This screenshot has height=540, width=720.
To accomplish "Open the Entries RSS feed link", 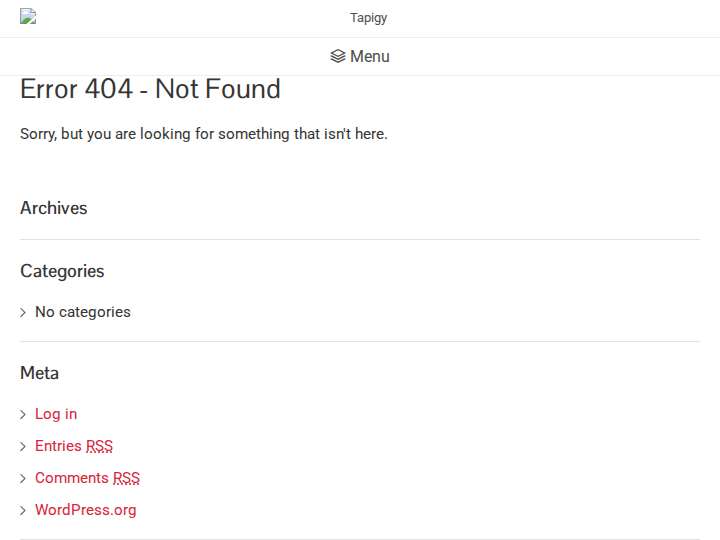I will coord(73,446).
